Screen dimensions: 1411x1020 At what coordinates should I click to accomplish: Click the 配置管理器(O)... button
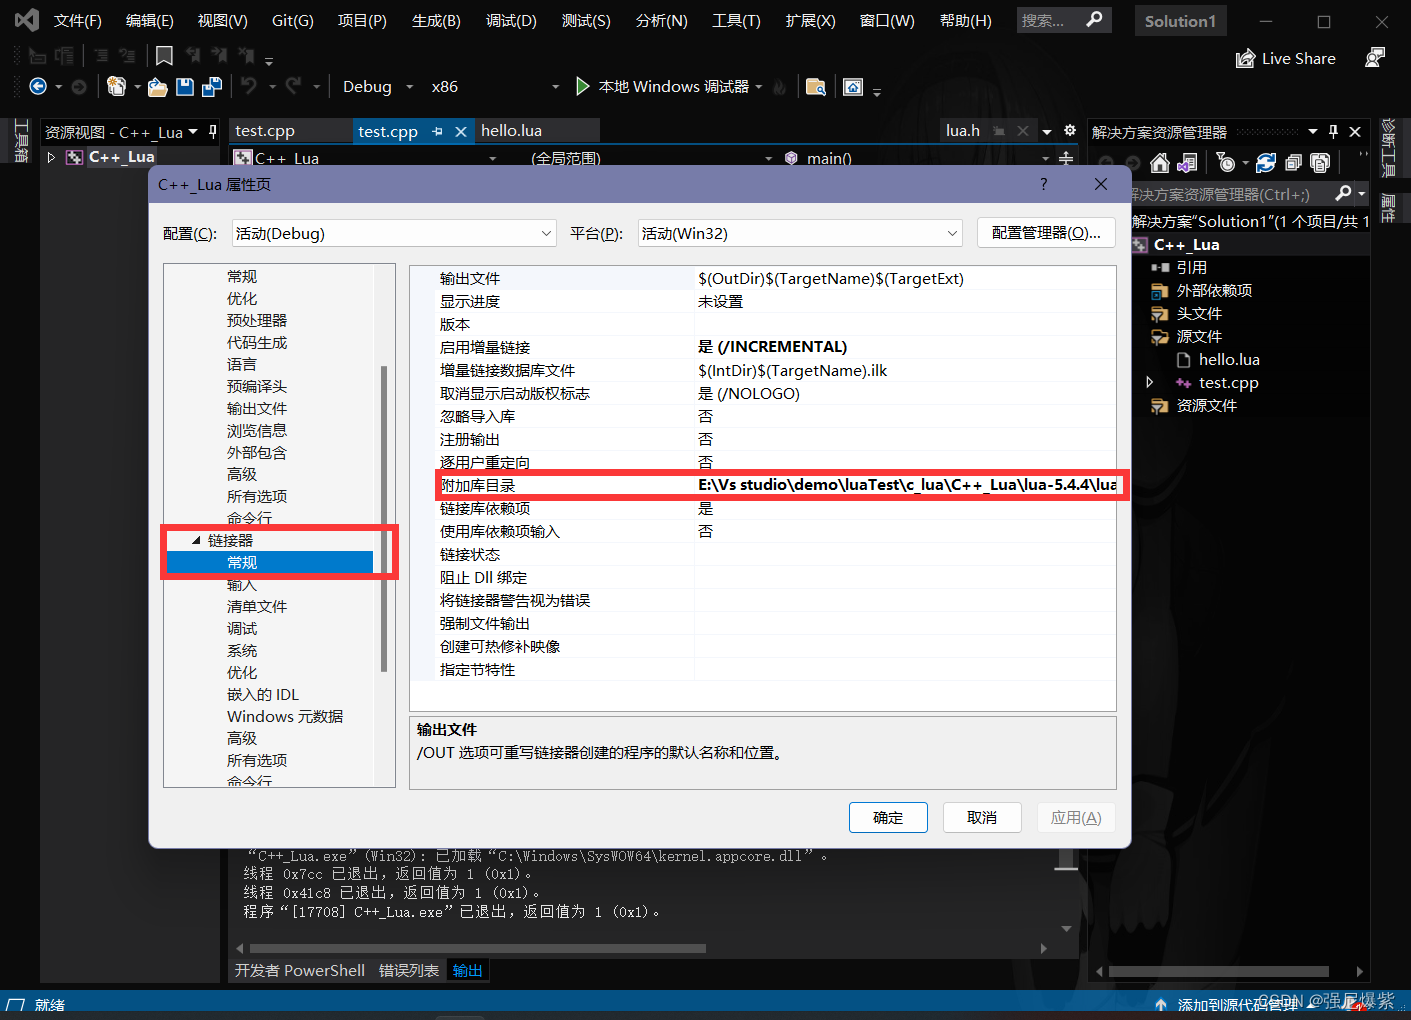(x=1046, y=232)
